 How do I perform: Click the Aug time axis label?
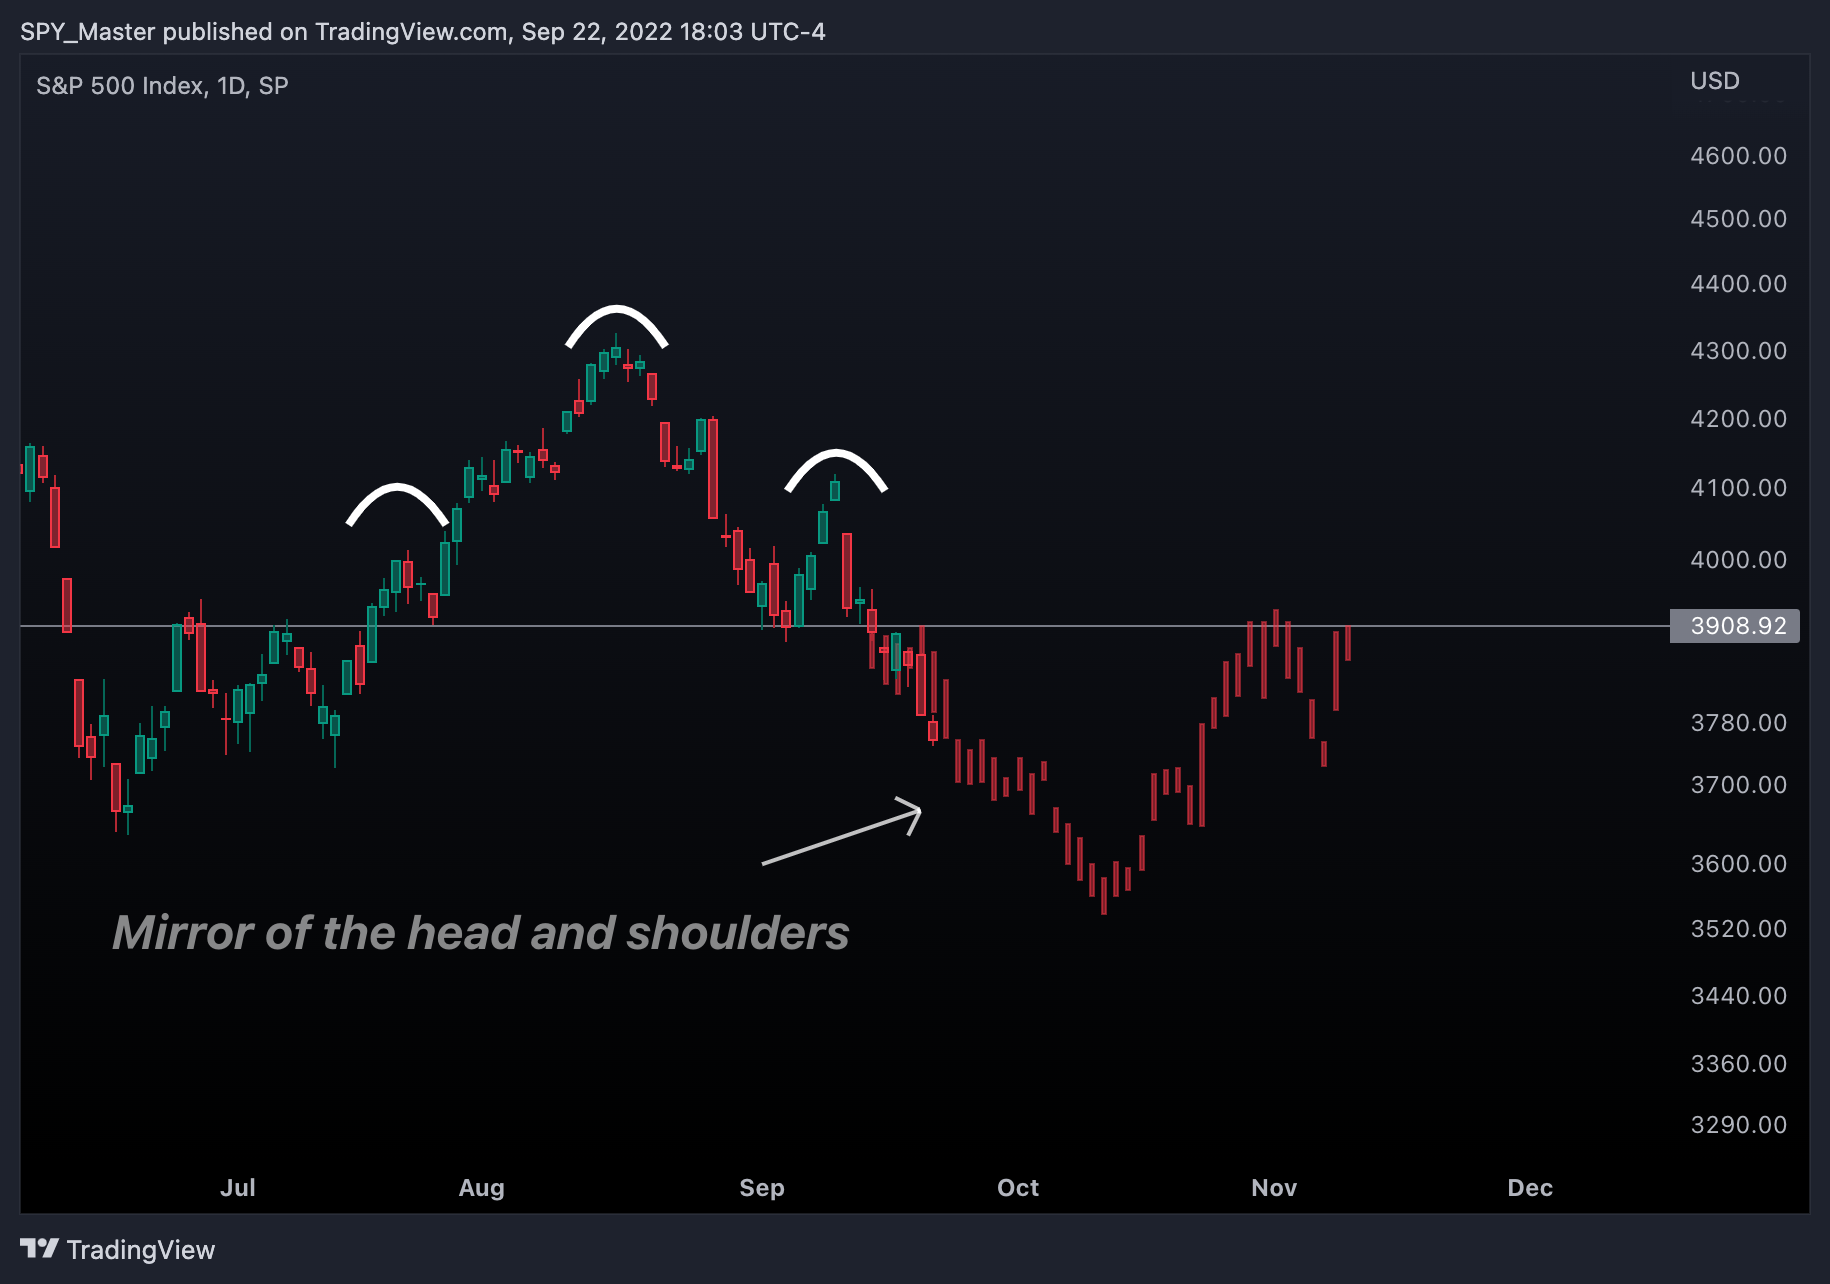[481, 1188]
